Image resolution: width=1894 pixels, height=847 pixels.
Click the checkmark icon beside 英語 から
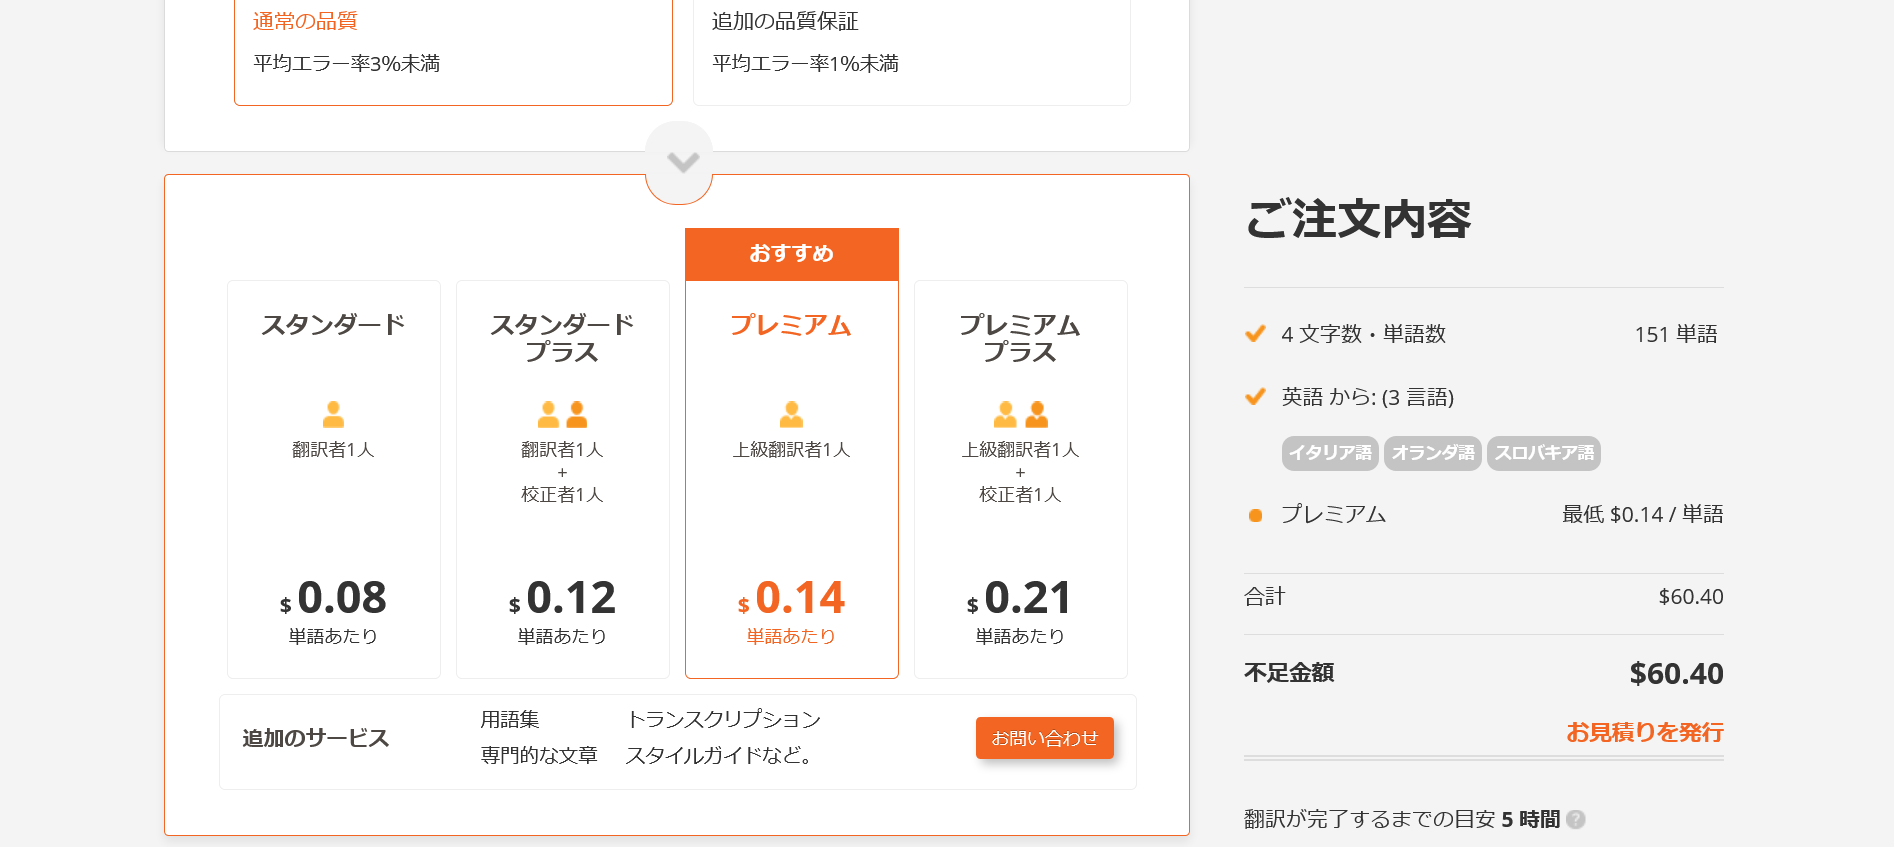click(1255, 397)
